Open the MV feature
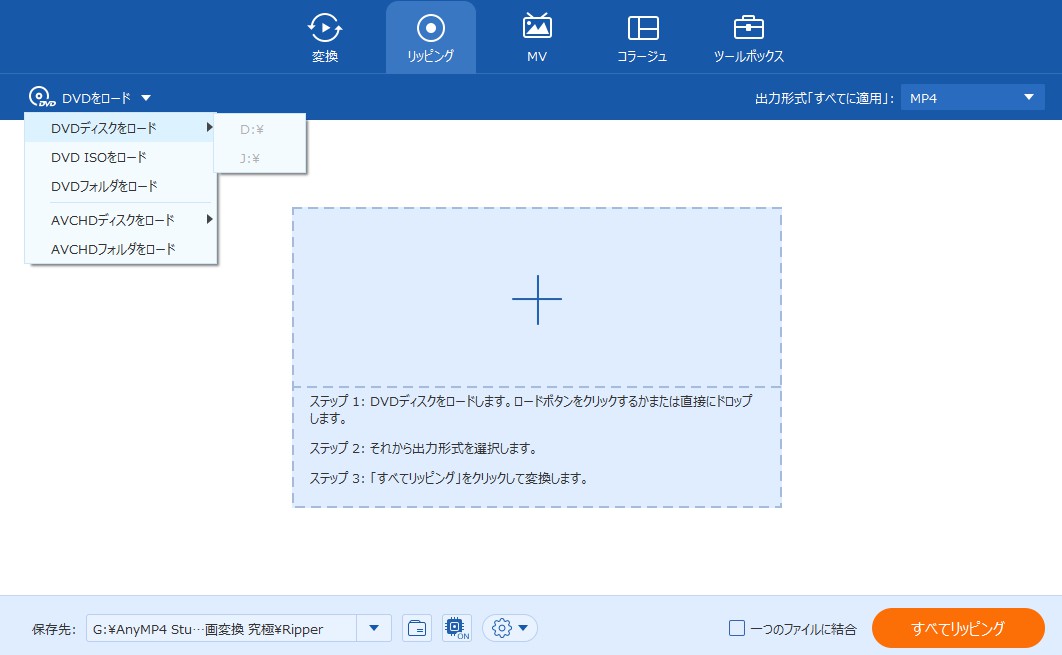1062x655 pixels. 536,37
